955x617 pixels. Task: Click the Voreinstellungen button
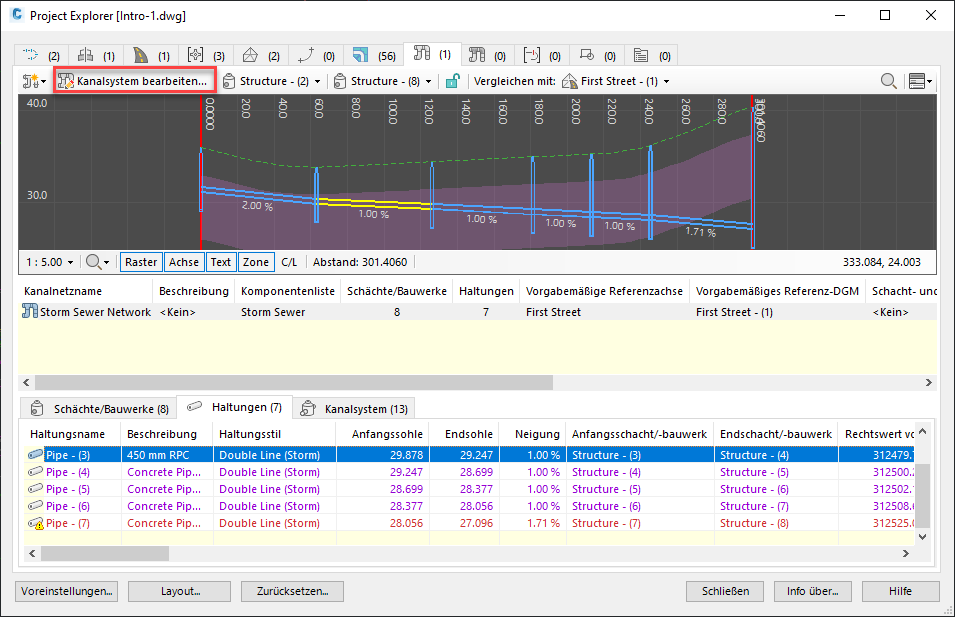coord(65,591)
